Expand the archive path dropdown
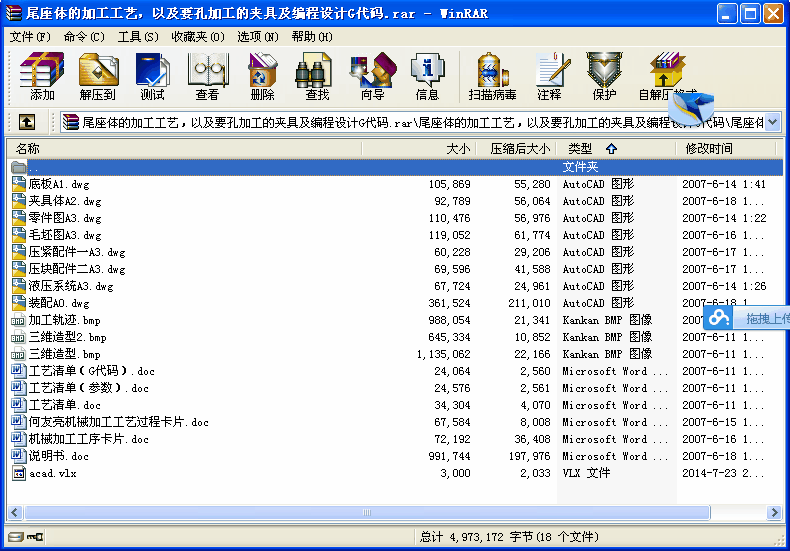 (x=772, y=122)
